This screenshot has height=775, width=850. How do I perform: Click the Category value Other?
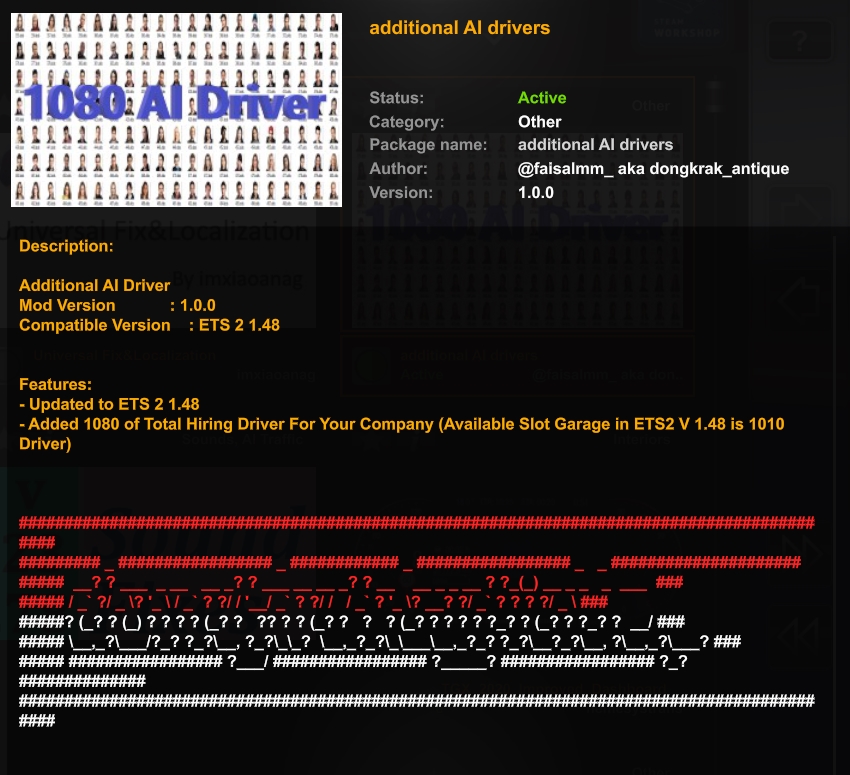tap(539, 122)
